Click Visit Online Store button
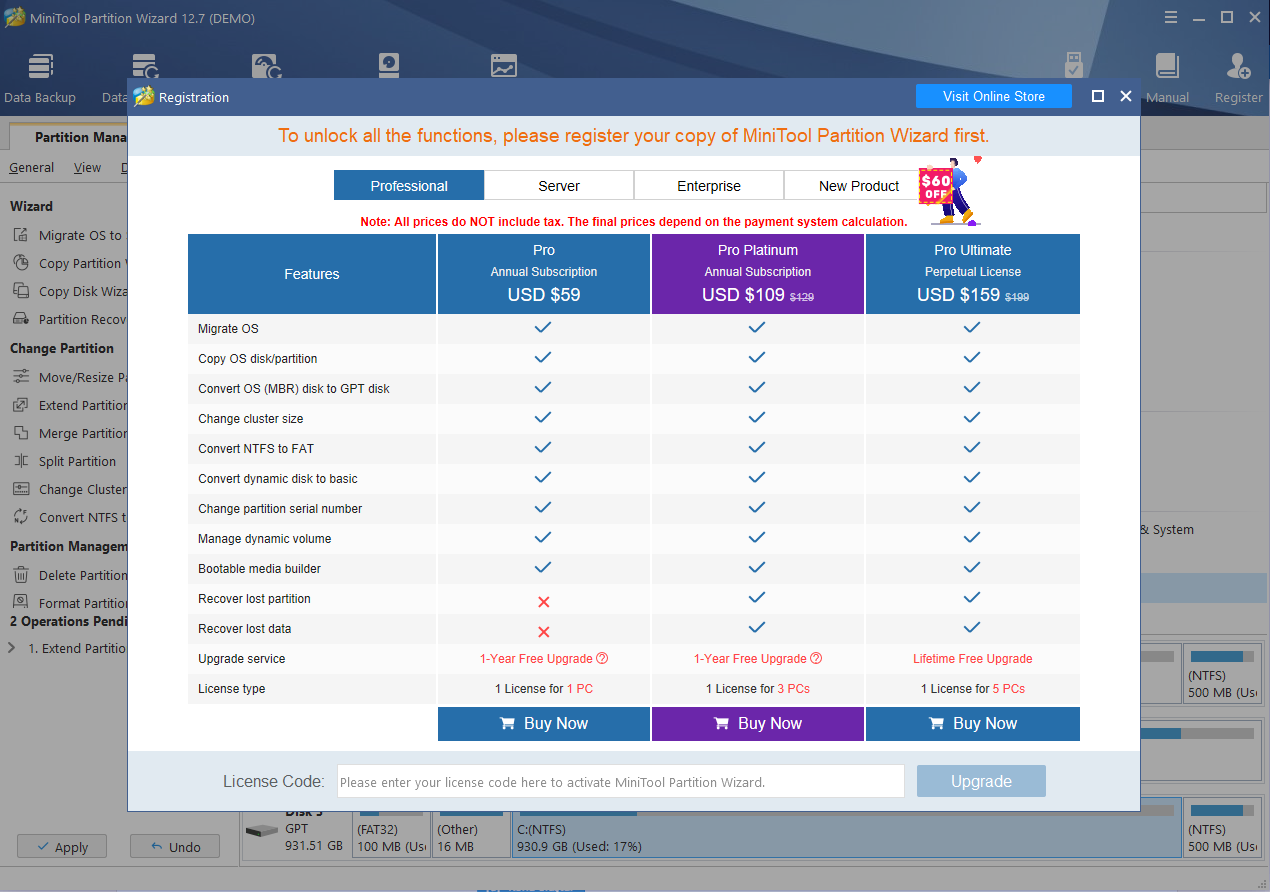 994,96
